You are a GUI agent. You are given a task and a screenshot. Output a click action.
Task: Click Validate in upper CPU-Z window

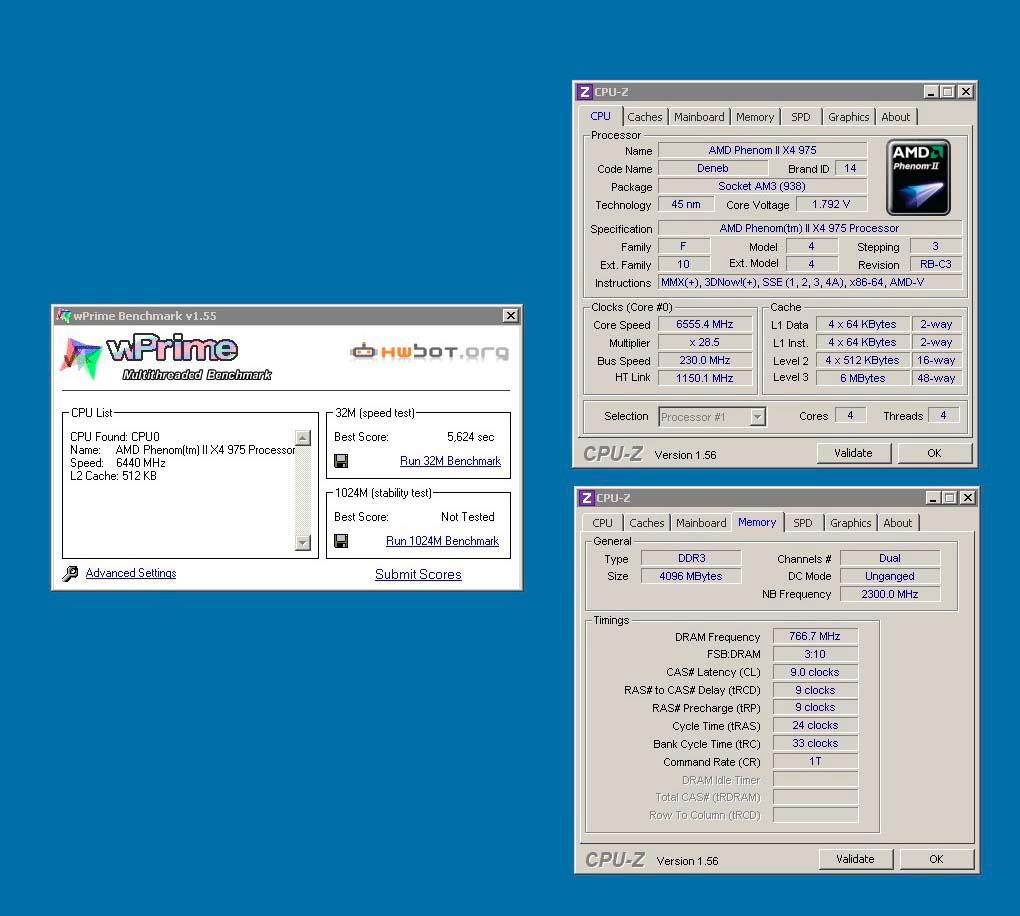pyautogui.click(x=853, y=453)
